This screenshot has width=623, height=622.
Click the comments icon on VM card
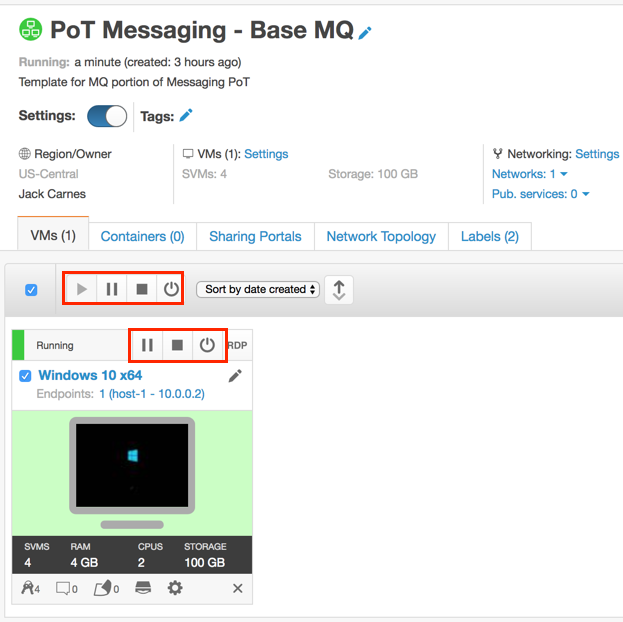click(x=67, y=588)
